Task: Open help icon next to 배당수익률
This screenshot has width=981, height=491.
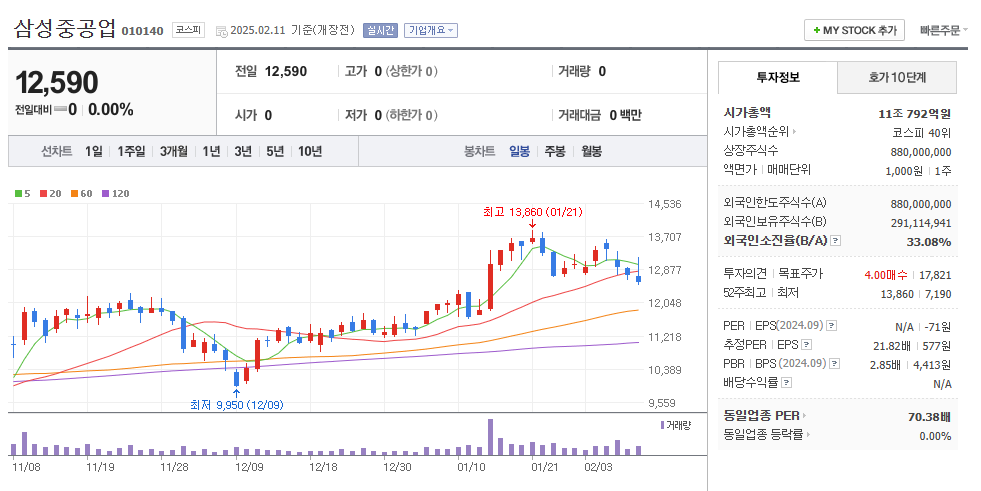Action: [x=786, y=382]
